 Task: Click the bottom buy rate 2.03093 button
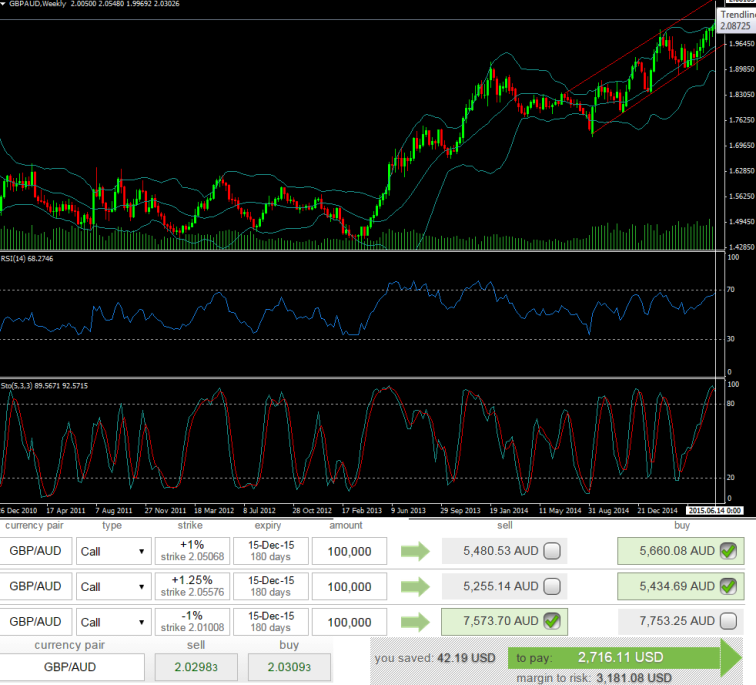tap(284, 666)
